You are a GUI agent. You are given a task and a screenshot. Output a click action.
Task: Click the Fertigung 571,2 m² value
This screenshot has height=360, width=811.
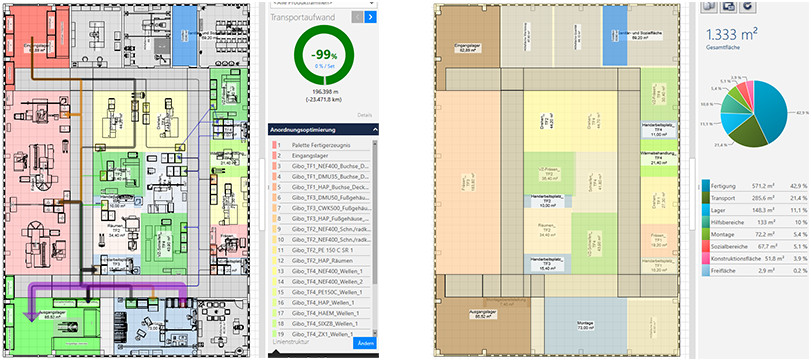pyautogui.click(x=764, y=185)
